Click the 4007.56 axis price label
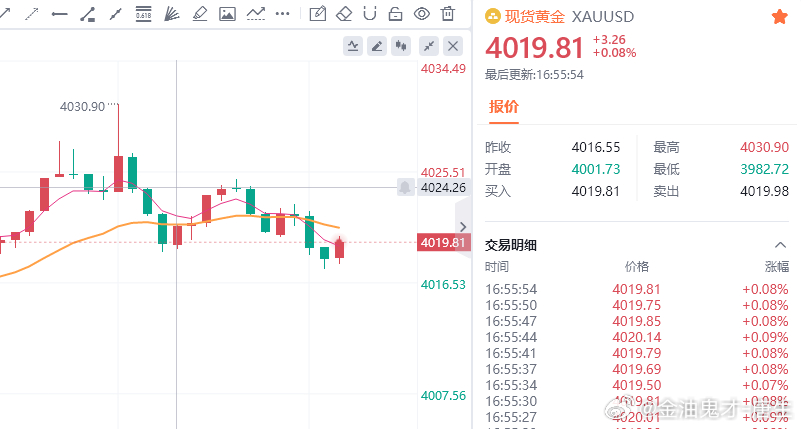This screenshot has height=429, width=801. [443, 395]
